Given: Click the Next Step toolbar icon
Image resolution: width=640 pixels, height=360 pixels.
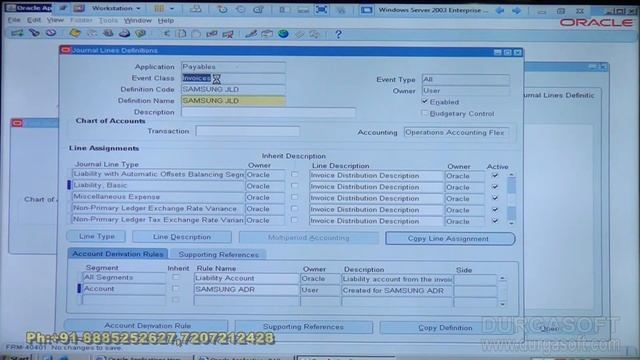Looking at the screenshot, I should tap(91, 33).
